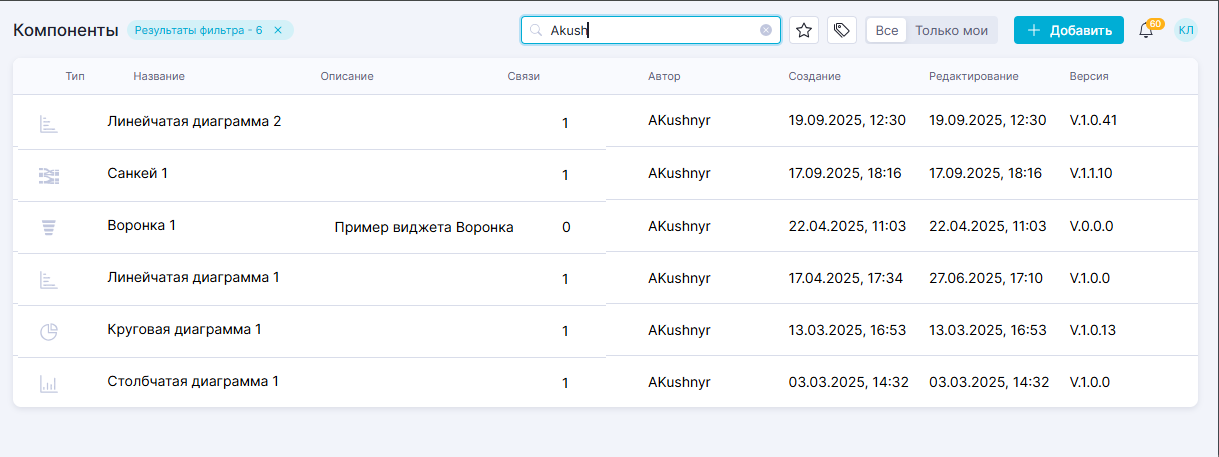Sort by the Редактирование column header
Image resolution: width=1219 pixels, height=457 pixels.
tap(973, 76)
